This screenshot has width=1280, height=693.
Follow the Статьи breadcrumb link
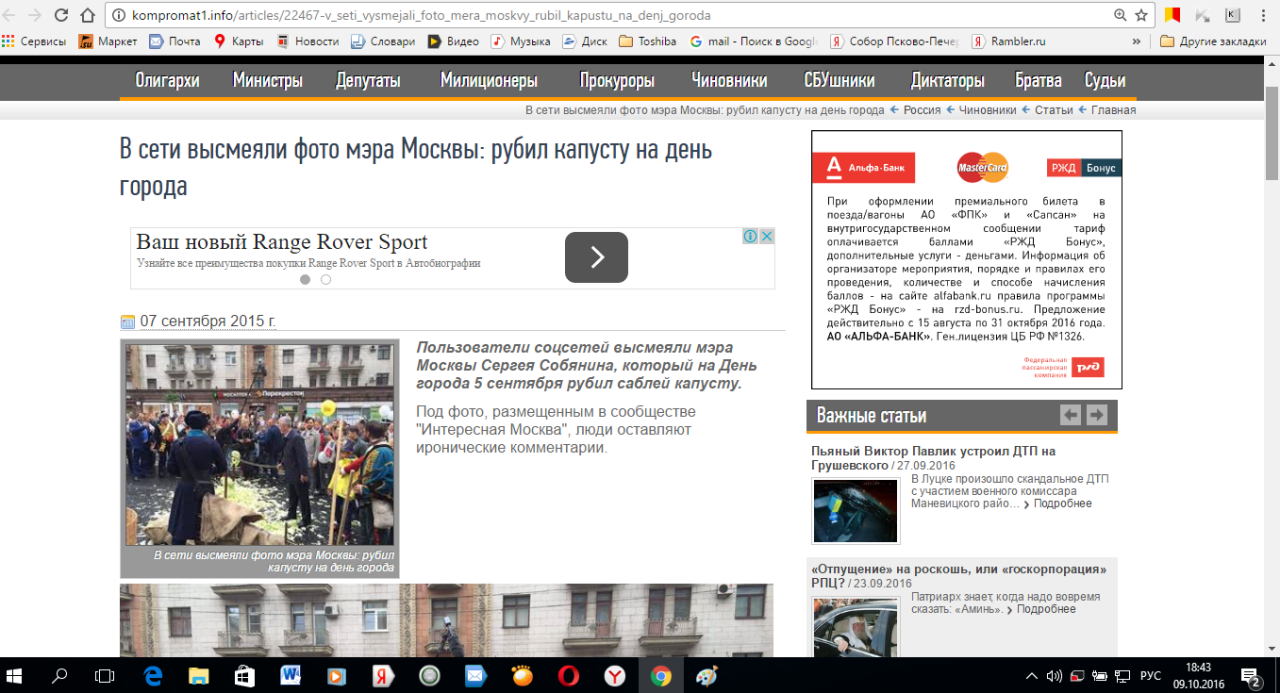[x=1054, y=110]
